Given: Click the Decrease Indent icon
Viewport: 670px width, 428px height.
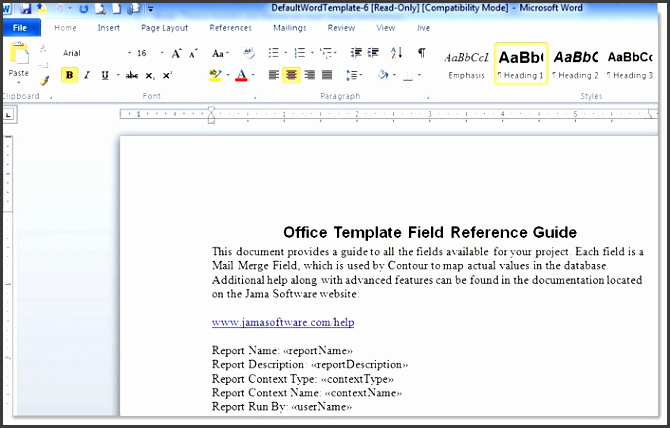Looking at the screenshot, I should click(x=356, y=53).
